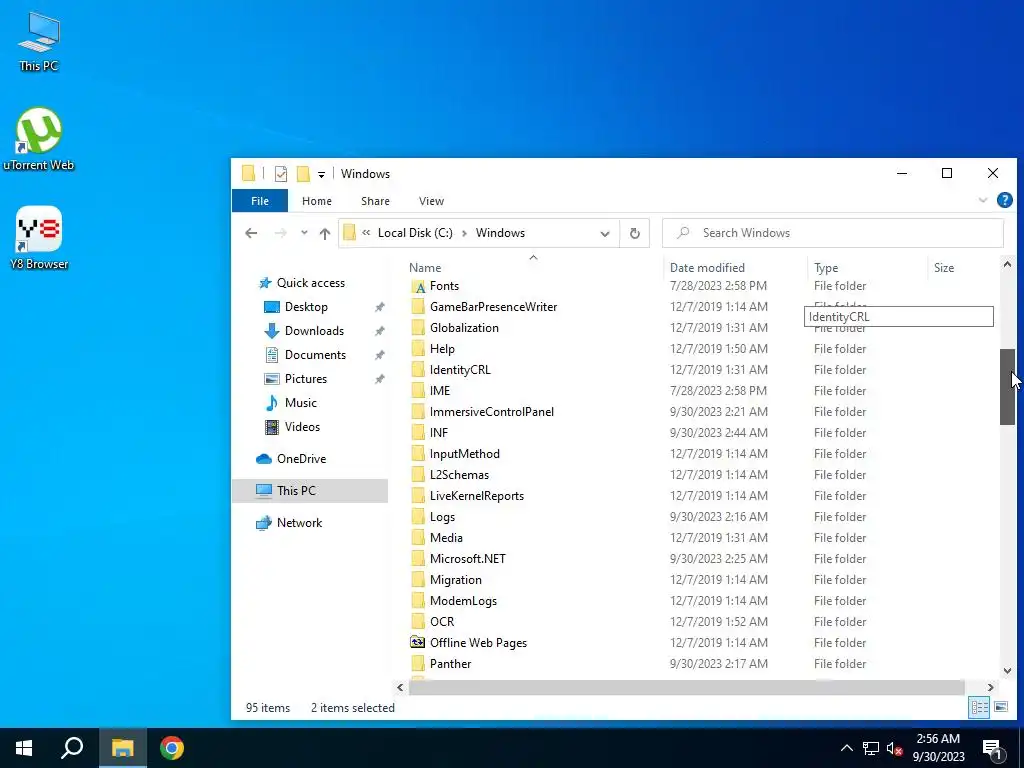Open Explorer Help icon
Image resolution: width=1024 pixels, height=768 pixels.
tap(1004, 200)
